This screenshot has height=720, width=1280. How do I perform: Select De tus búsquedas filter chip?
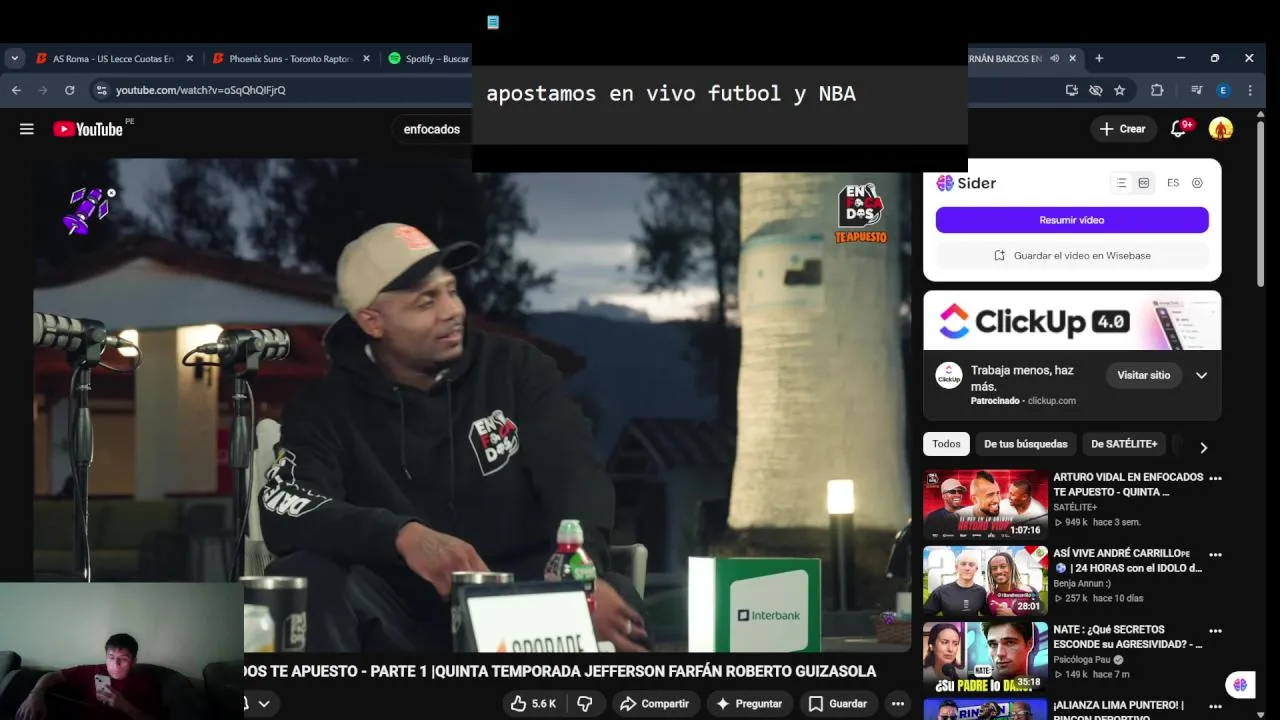pos(1025,444)
